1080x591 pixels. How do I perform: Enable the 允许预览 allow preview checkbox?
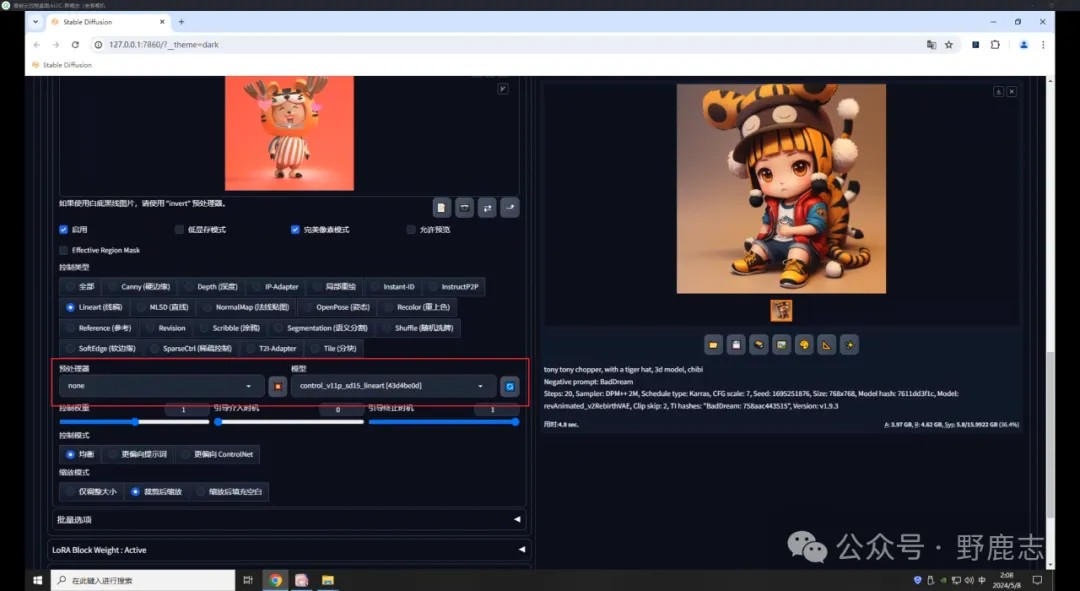(x=411, y=229)
